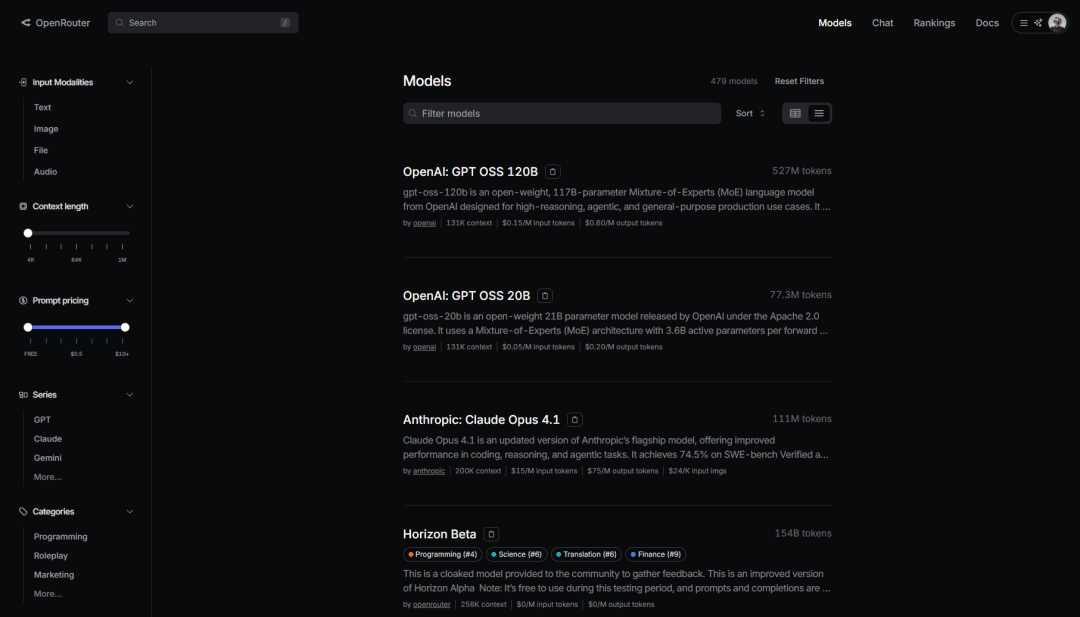
Task: Collapse the Input Modalities section
Action: pyautogui.click(x=129, y=82)
